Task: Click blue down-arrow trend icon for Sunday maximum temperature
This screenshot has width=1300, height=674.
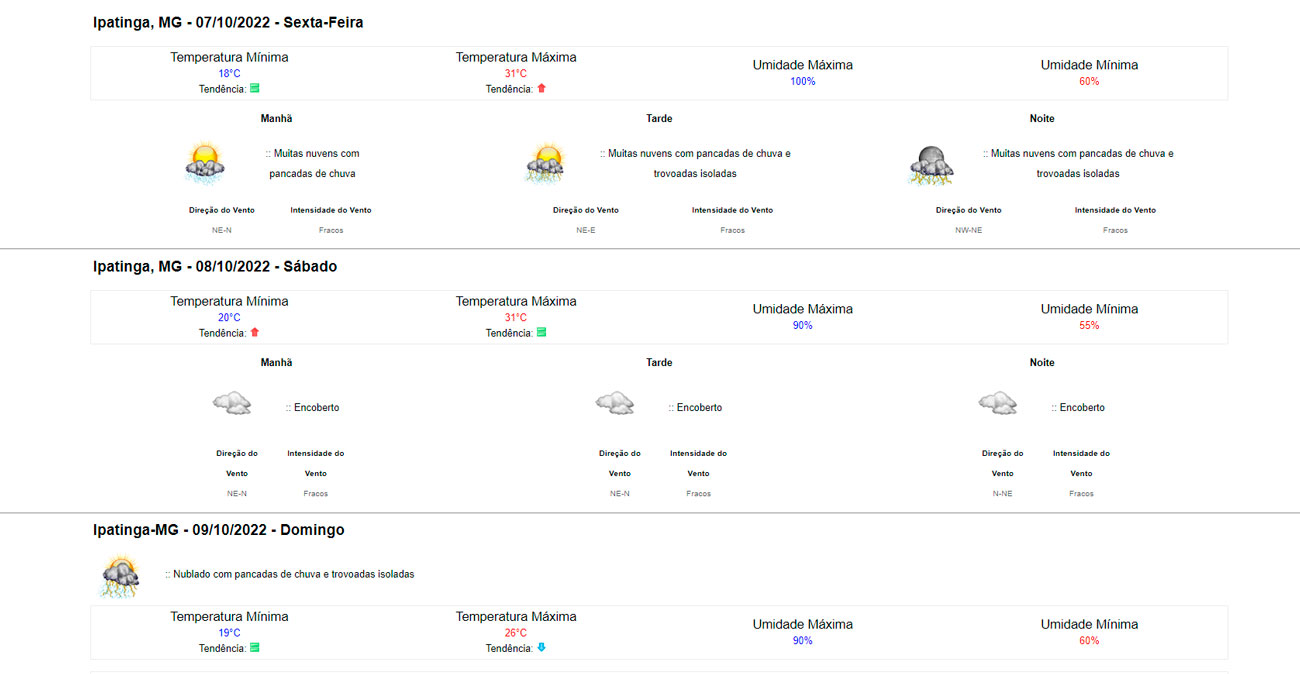Action: [x=541, y=648]
